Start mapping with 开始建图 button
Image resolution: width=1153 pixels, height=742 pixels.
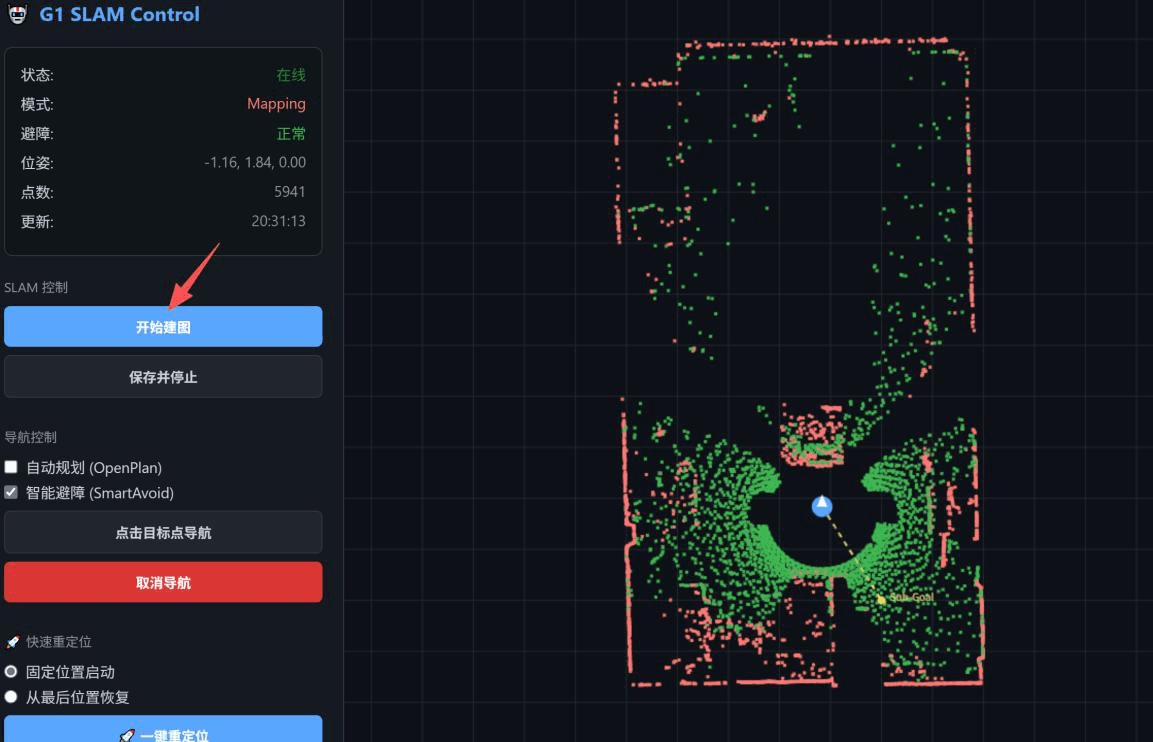point(163,327)
